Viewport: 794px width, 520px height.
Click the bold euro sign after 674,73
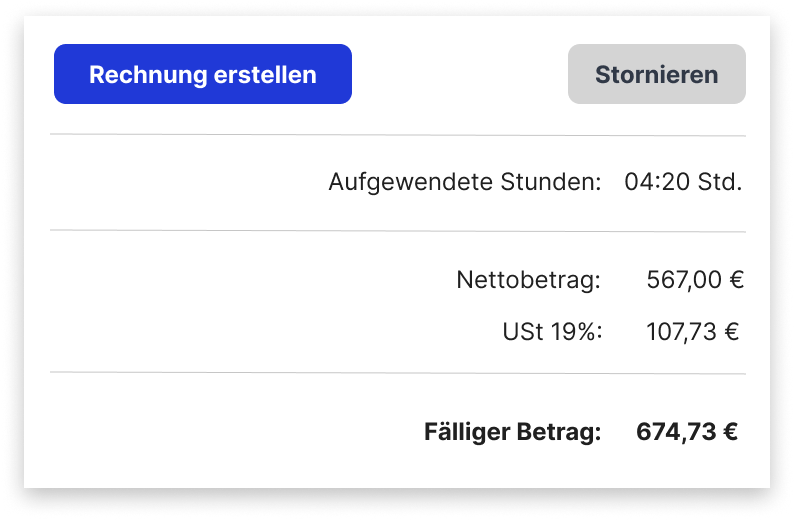point(730,432)
